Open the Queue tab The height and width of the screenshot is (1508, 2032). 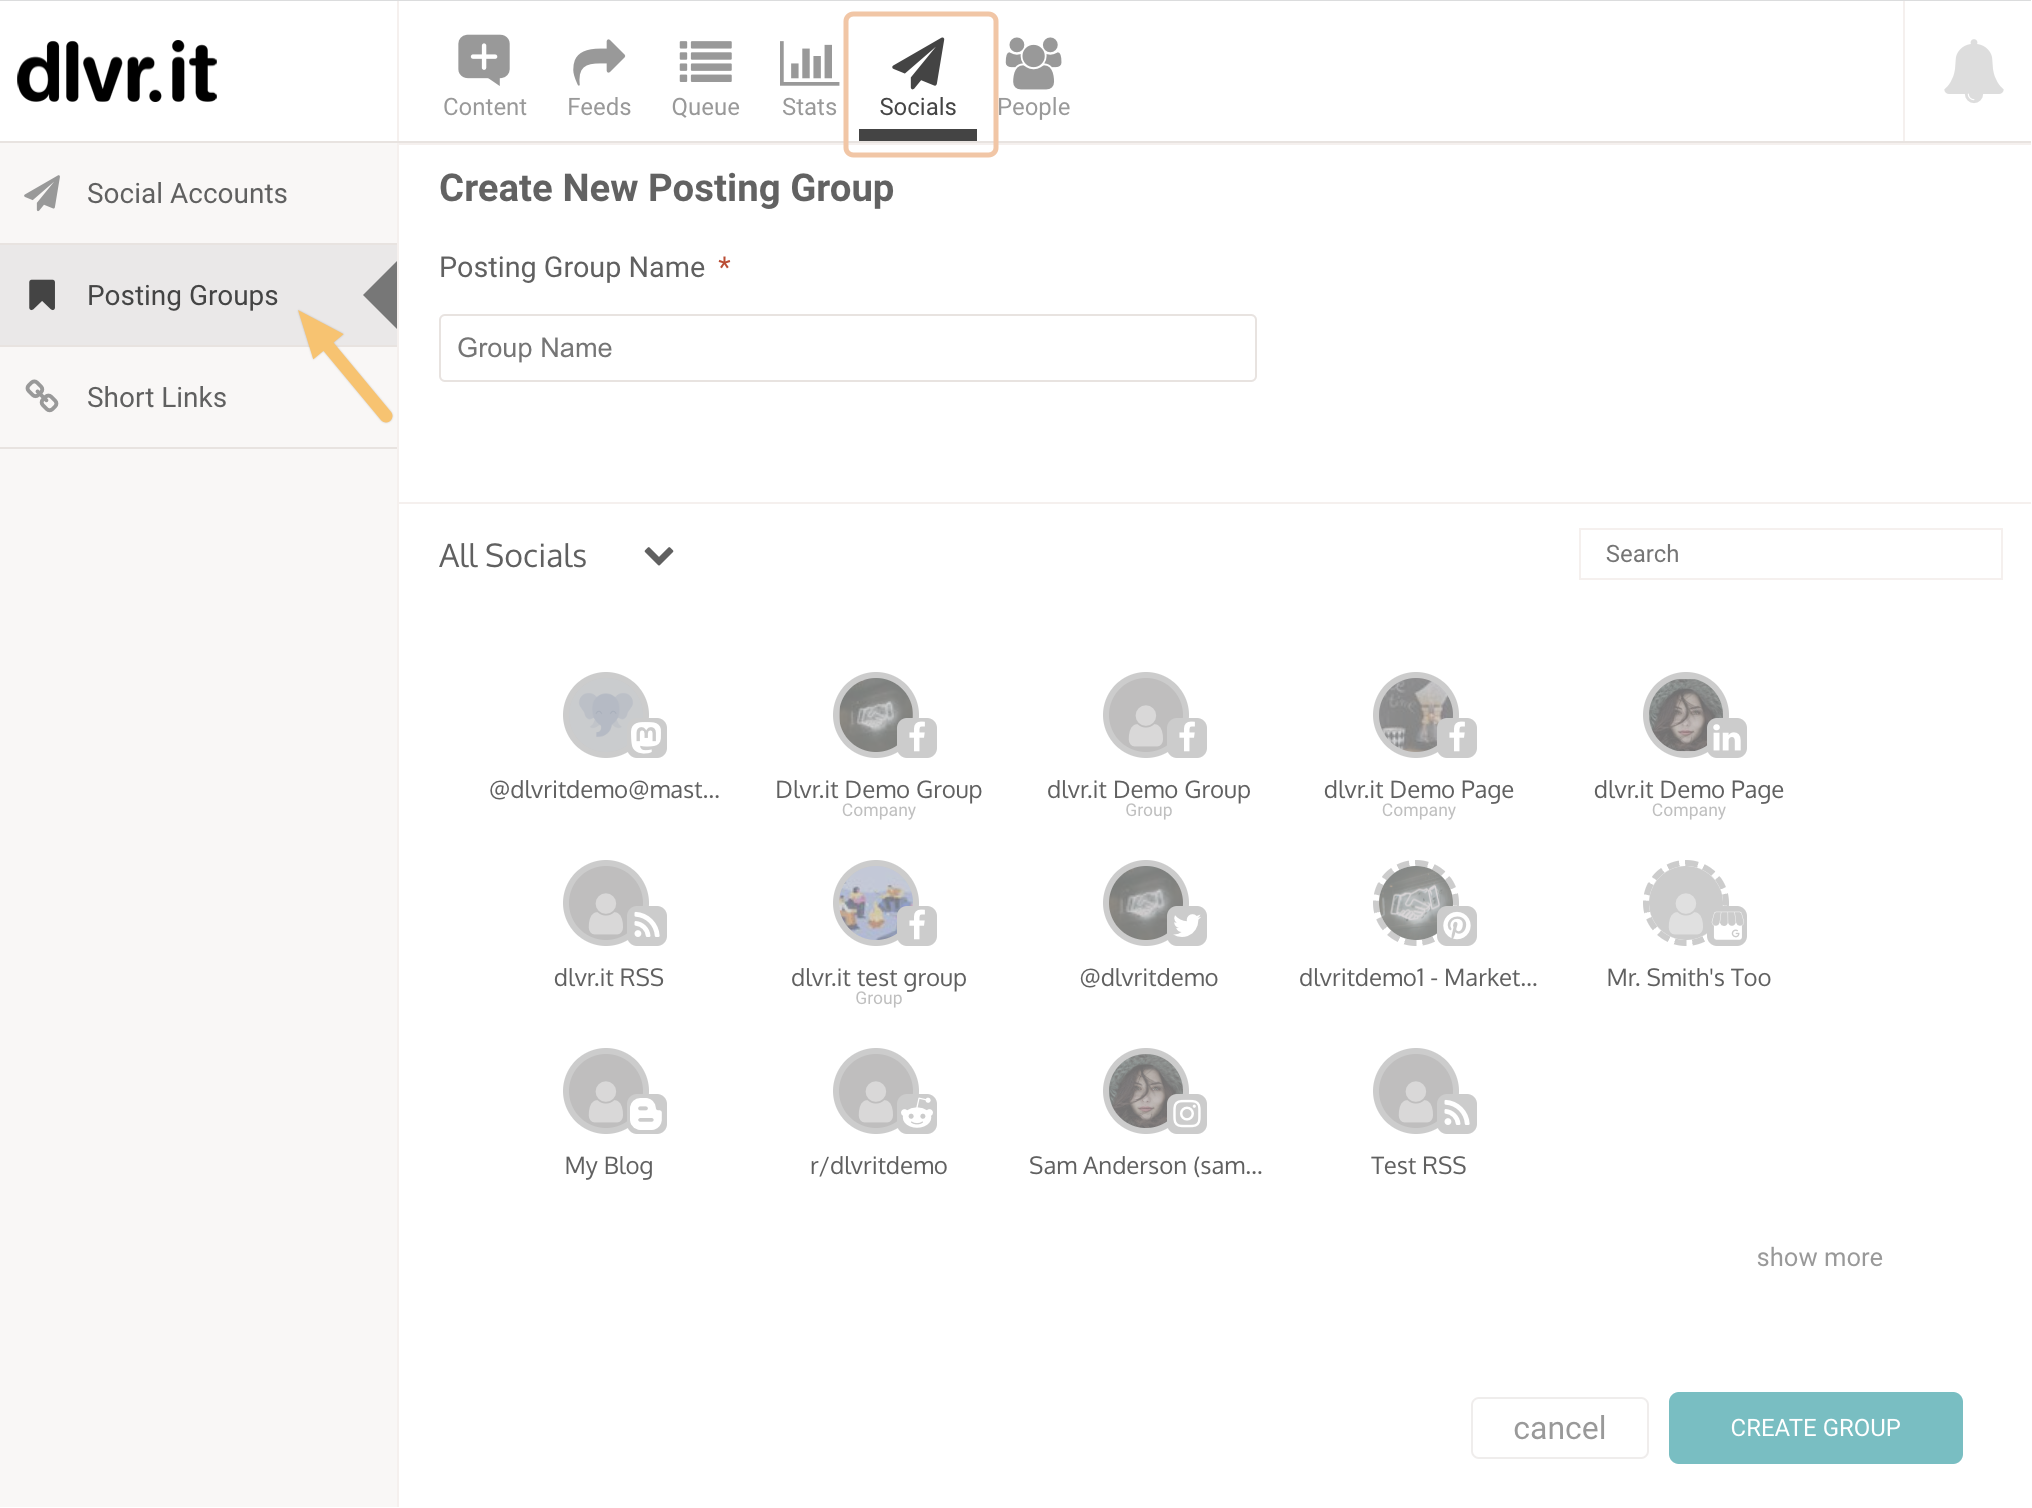click(705, 77)
